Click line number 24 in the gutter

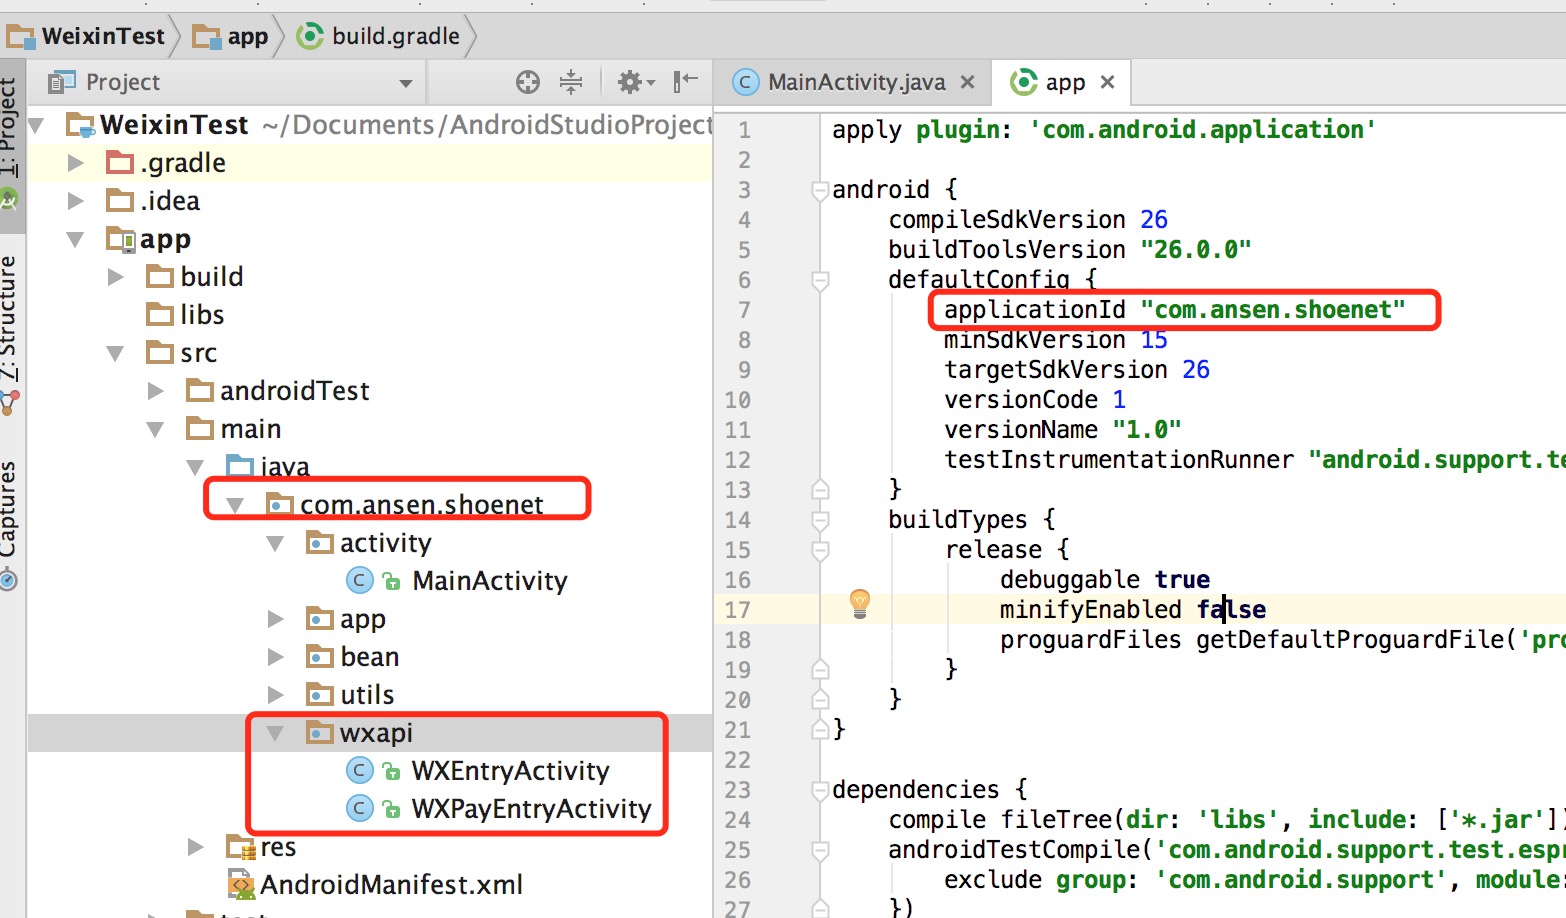[737, 820]
